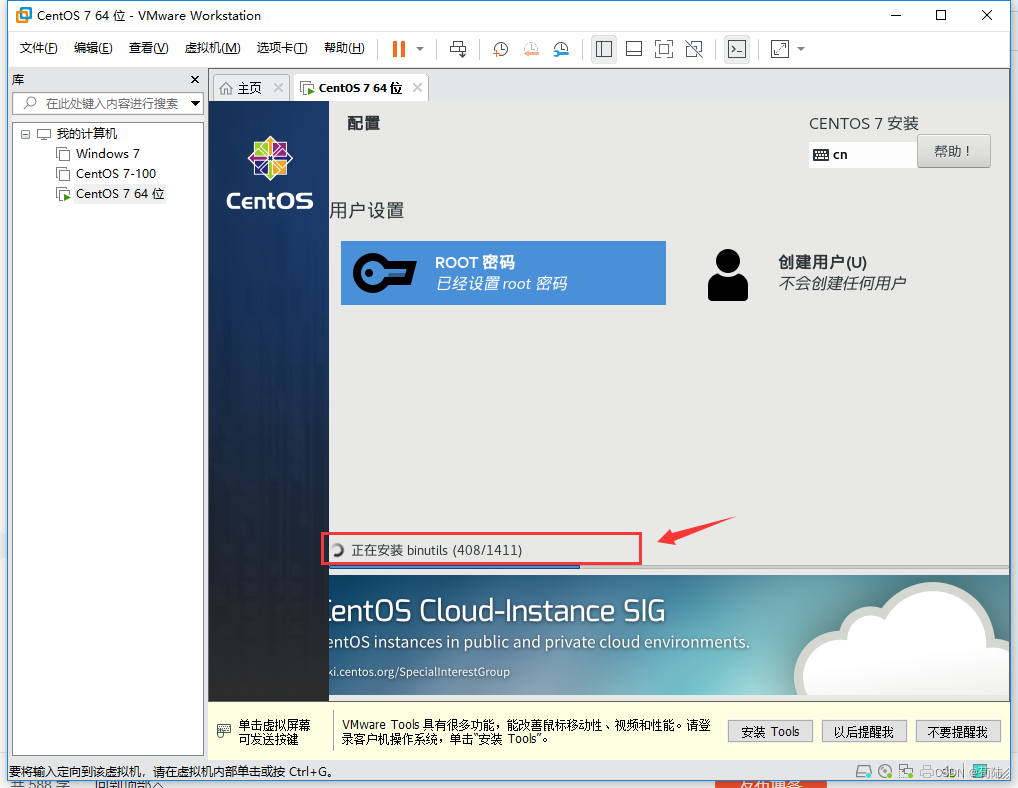Viewport: 1018px width, 788px height.
Task: Enter full screen mode icon
Action: click(x=663, y=49)
